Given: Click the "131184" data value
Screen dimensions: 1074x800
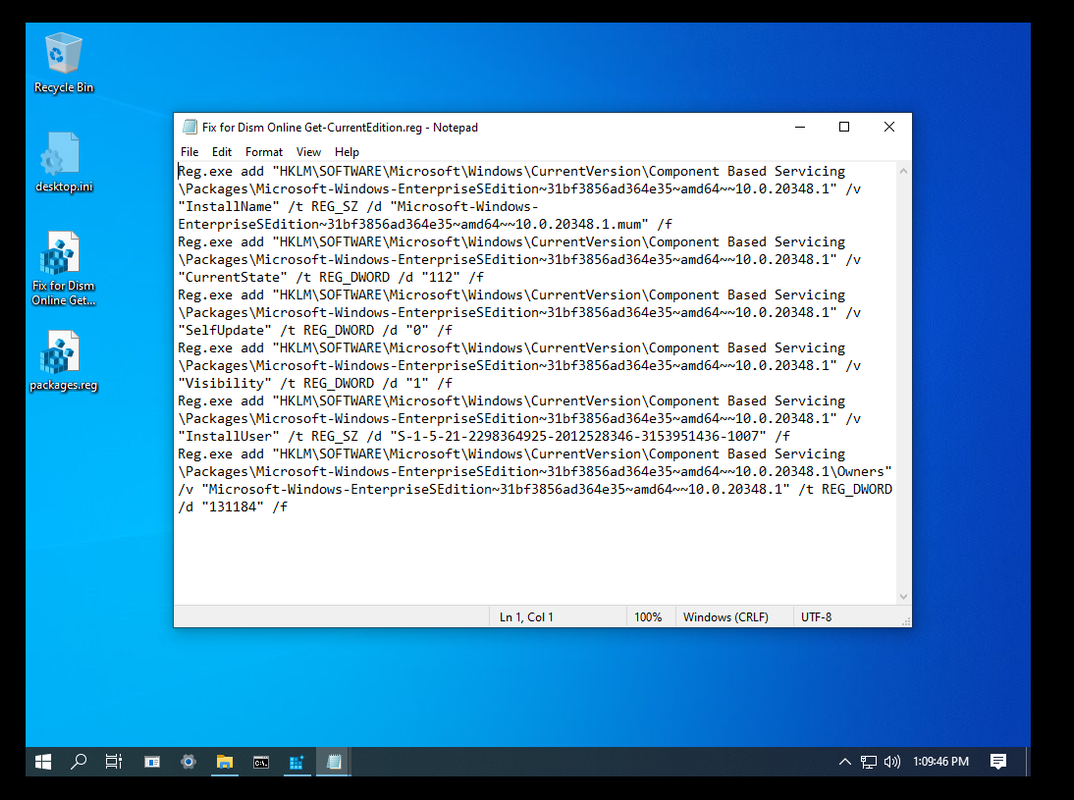Looking at the screenshot, I should [233, 507].
